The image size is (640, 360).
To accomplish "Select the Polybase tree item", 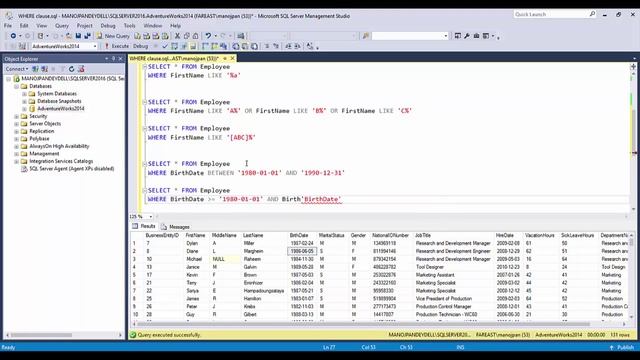I will tap(39, 139).
